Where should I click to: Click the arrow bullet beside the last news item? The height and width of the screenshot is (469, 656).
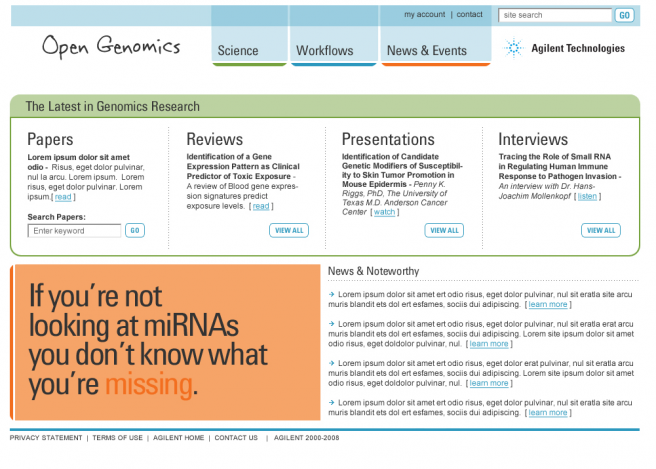click(x=331, y=402)
